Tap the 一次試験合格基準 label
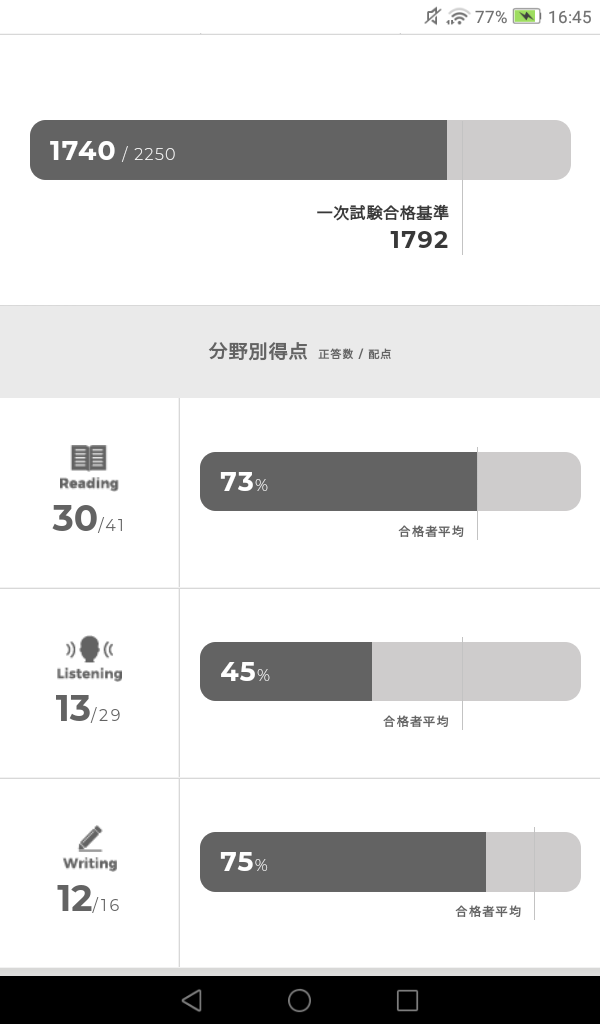This screenshot has height=1024, width=600. coord(382,213)
